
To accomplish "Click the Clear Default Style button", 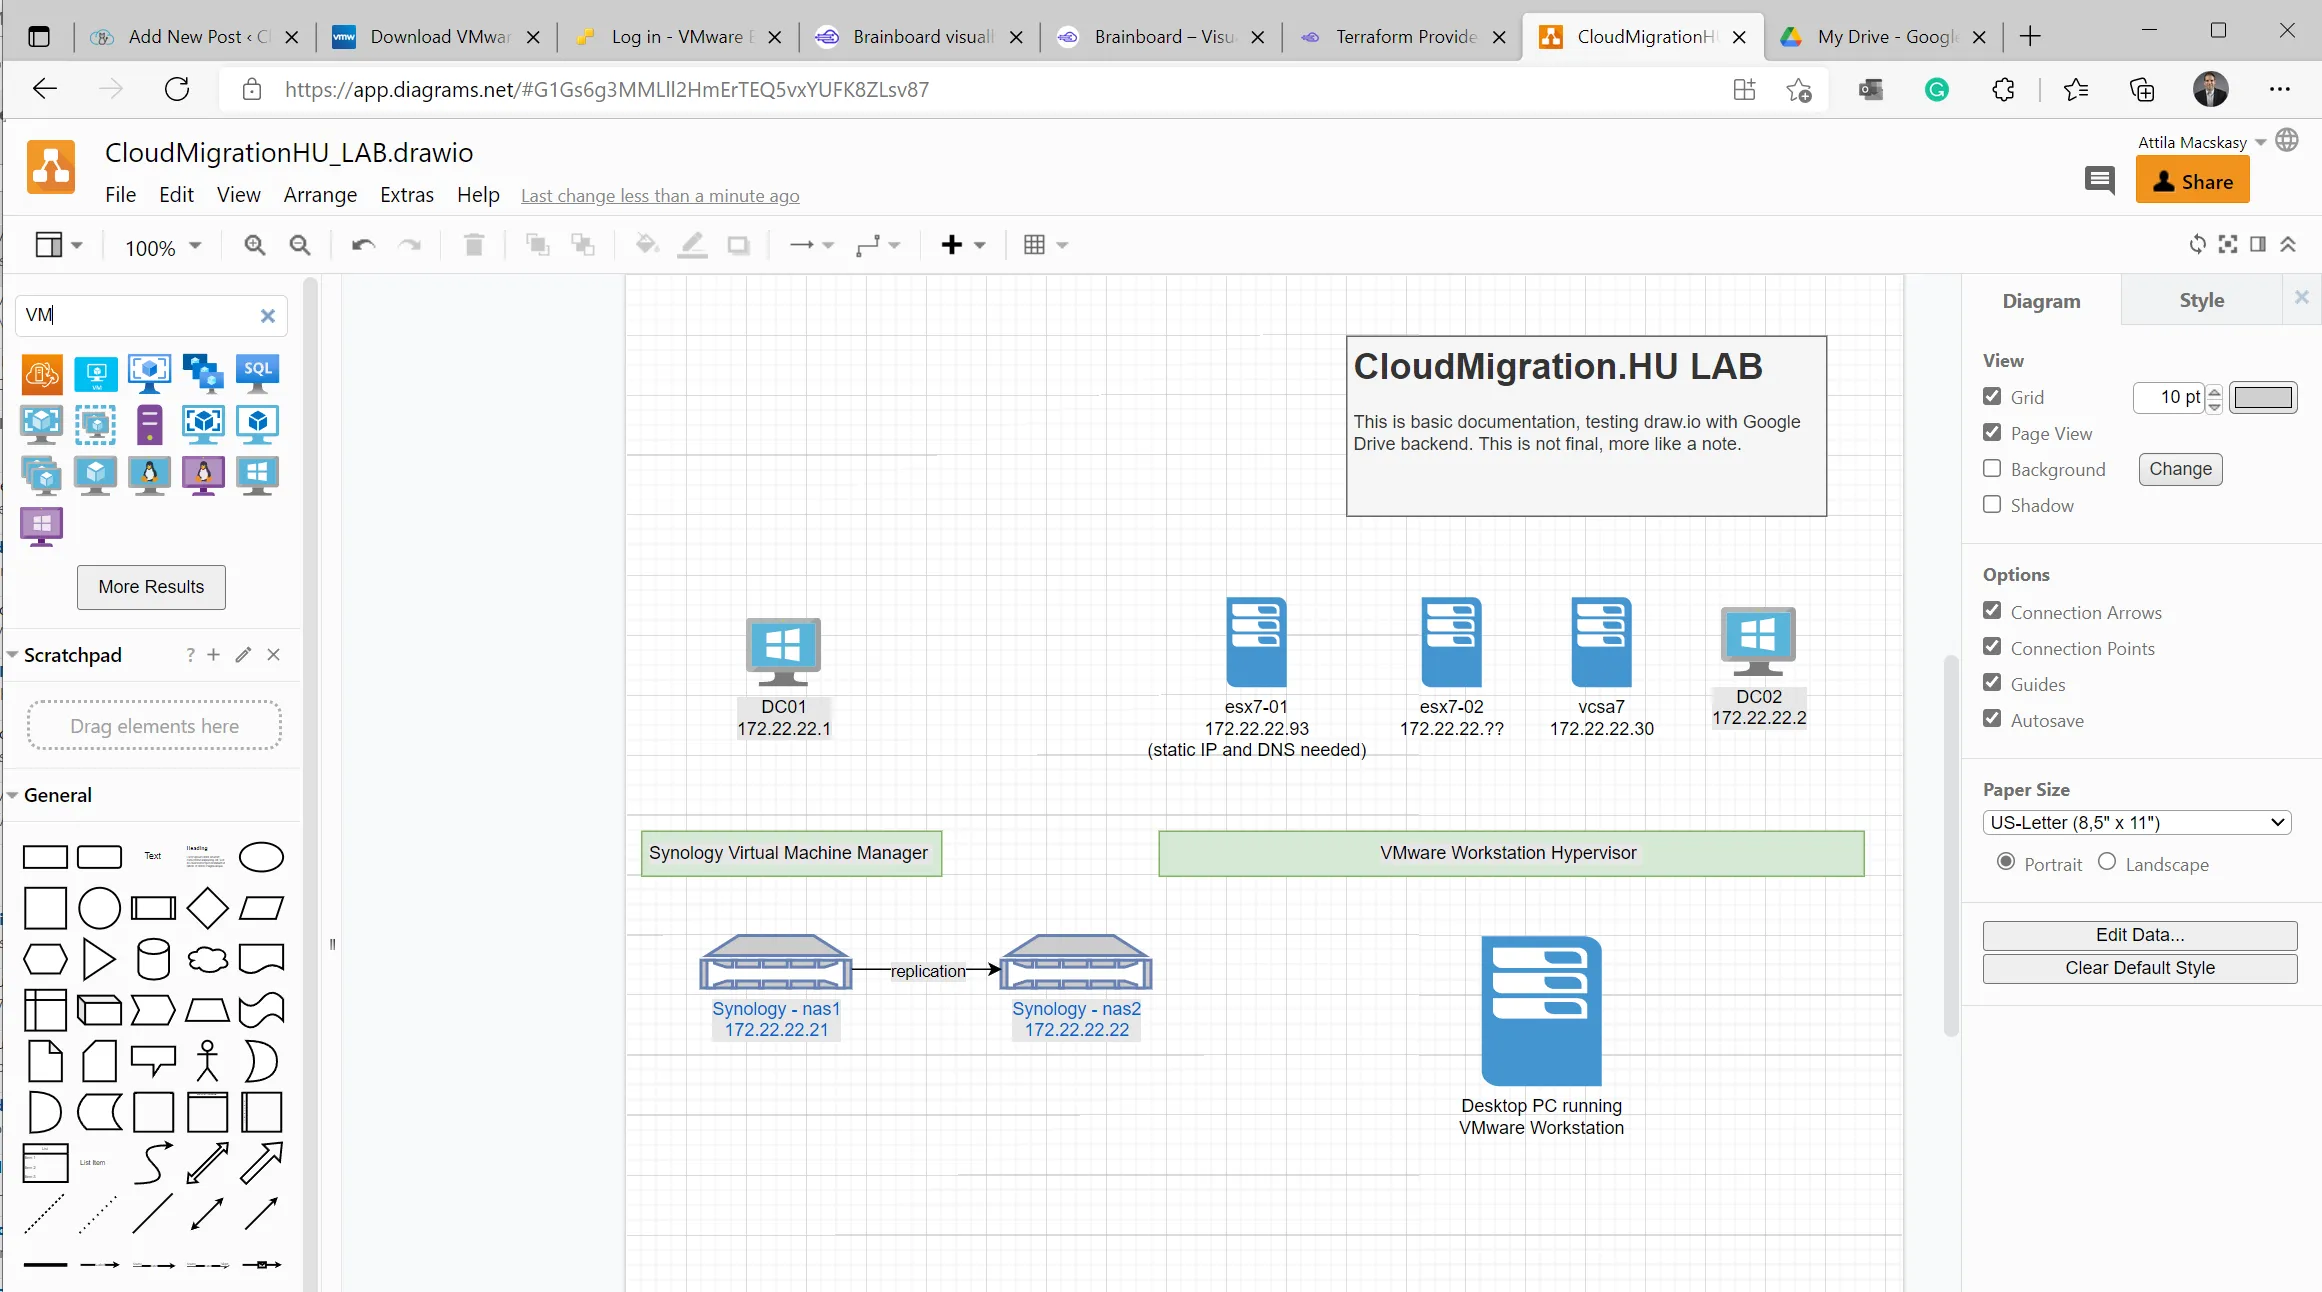I will [x=2140, y=968].
